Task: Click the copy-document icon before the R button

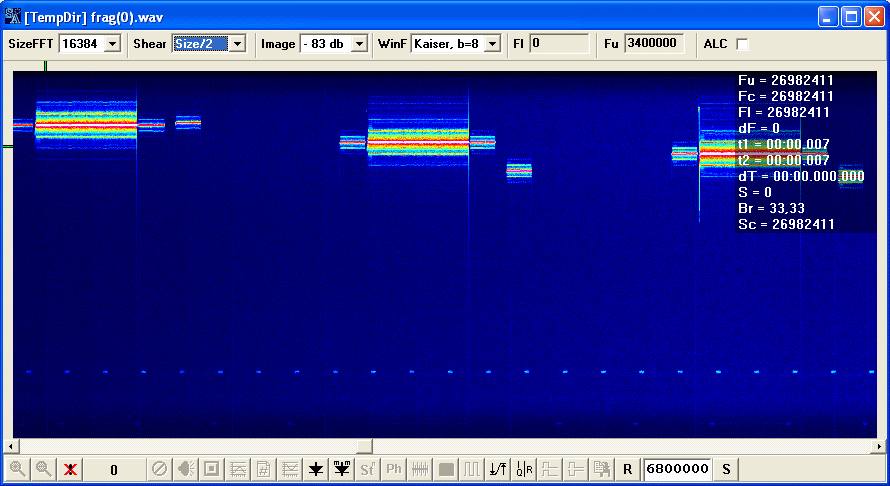Action: 602,469
